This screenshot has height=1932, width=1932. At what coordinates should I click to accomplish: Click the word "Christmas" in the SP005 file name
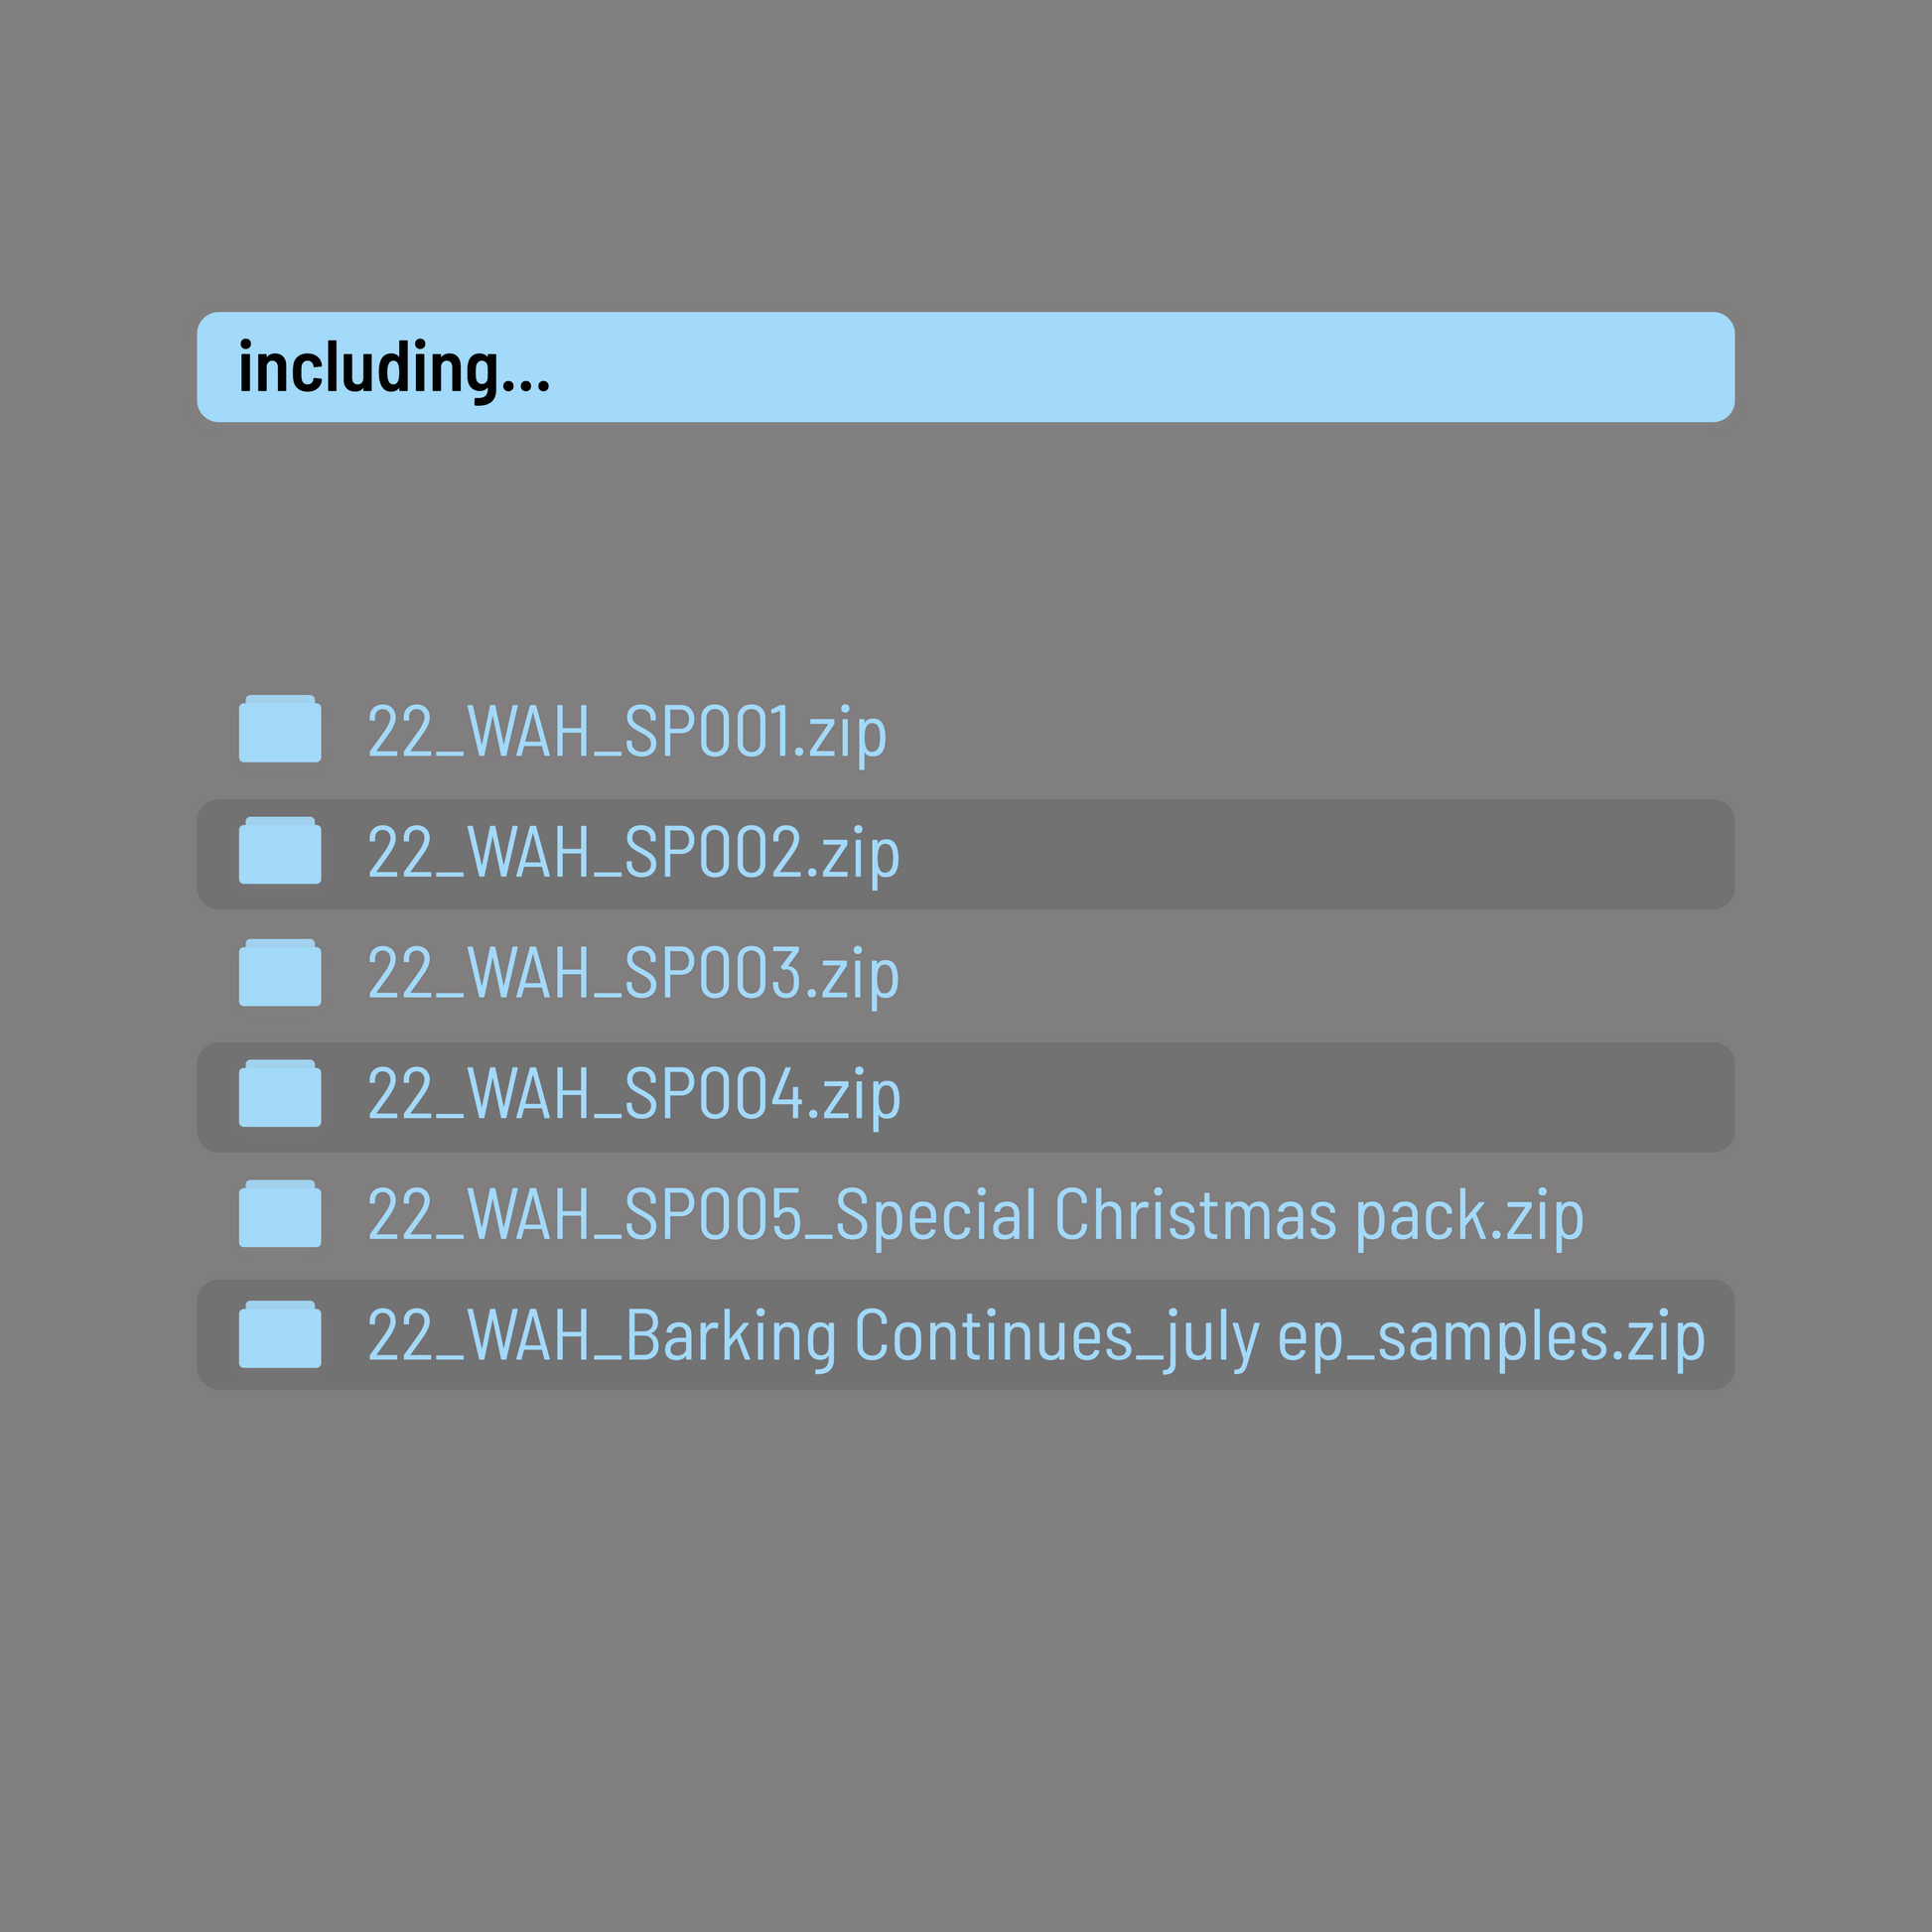coord(1195,1216)
